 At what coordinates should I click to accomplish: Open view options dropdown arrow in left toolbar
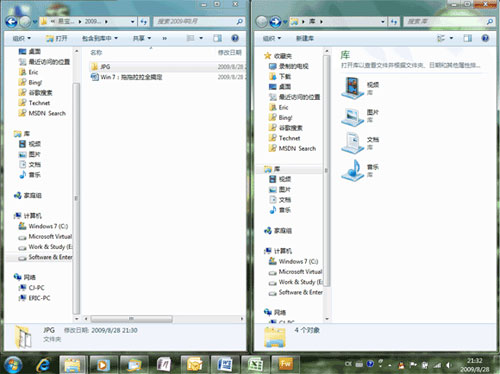(x=201, y=38)
